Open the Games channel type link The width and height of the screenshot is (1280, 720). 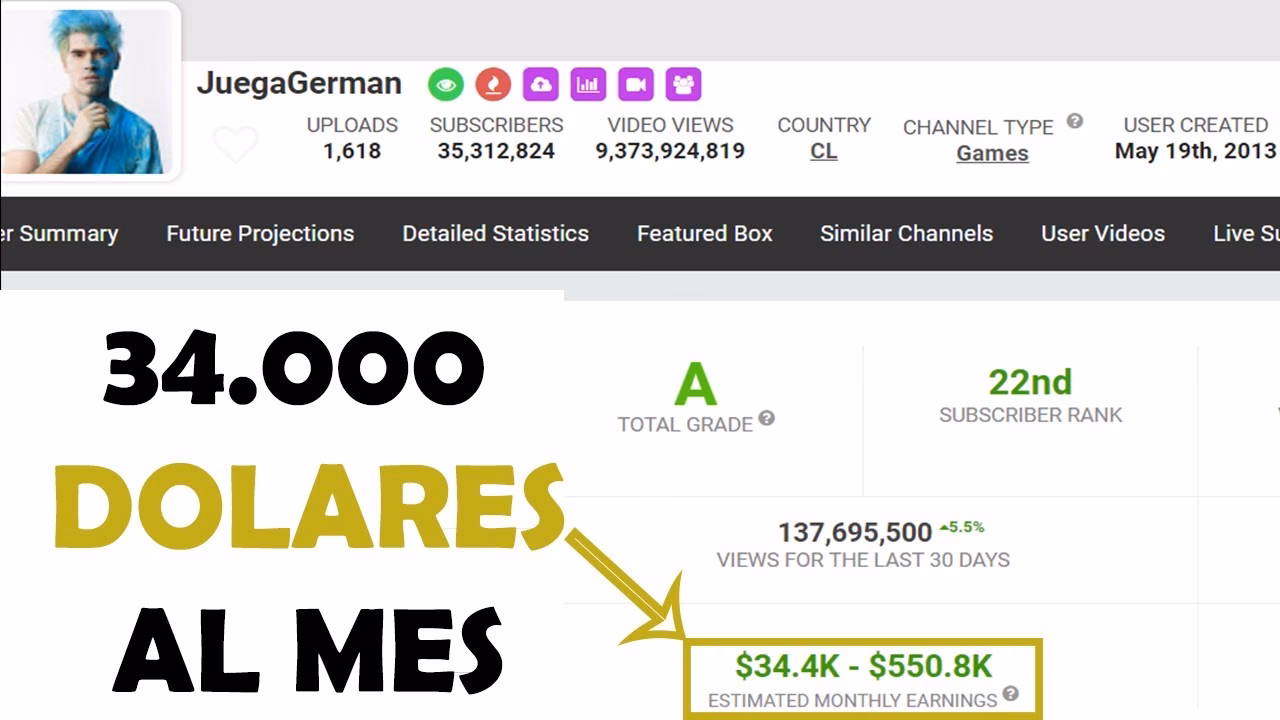[992, 154]
